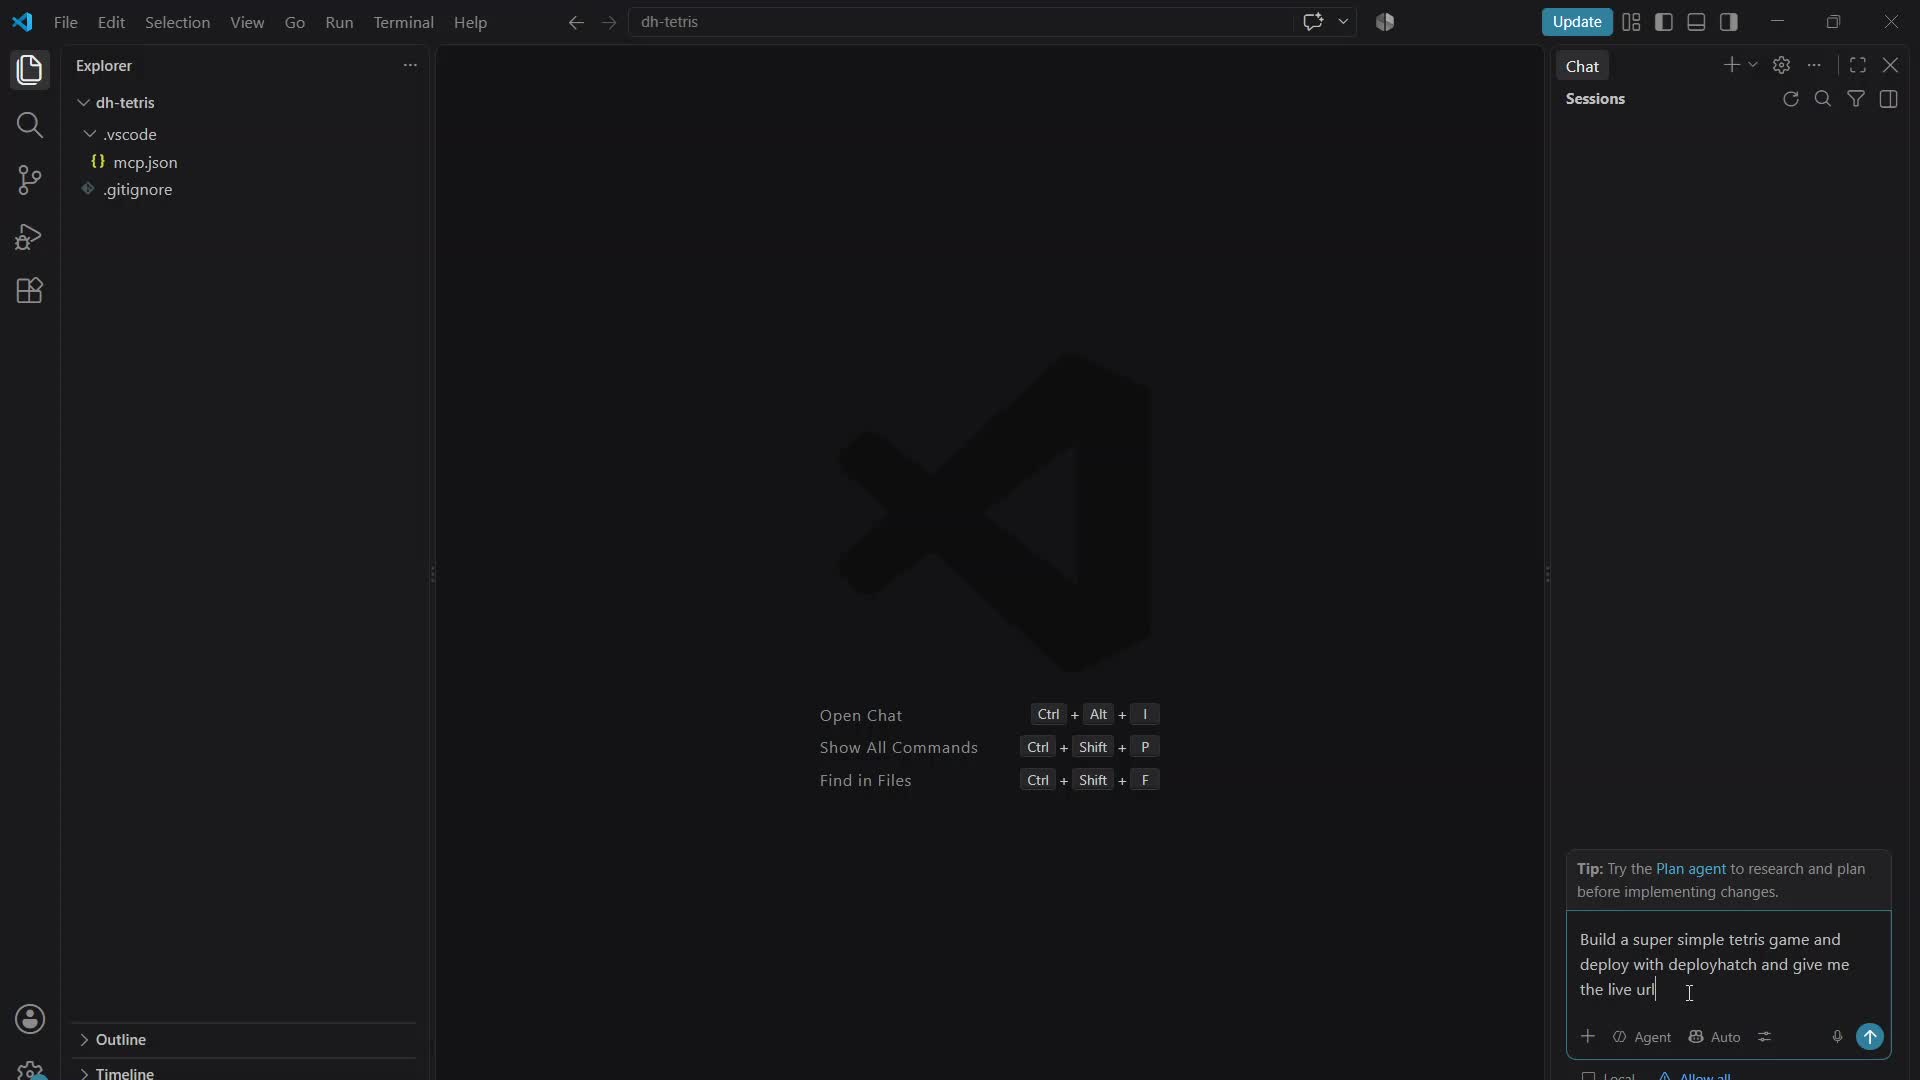Click the Copilot chat icon in the title bar
The height and width of the screenshot is (1080, 1920).
coord(1313,22)
